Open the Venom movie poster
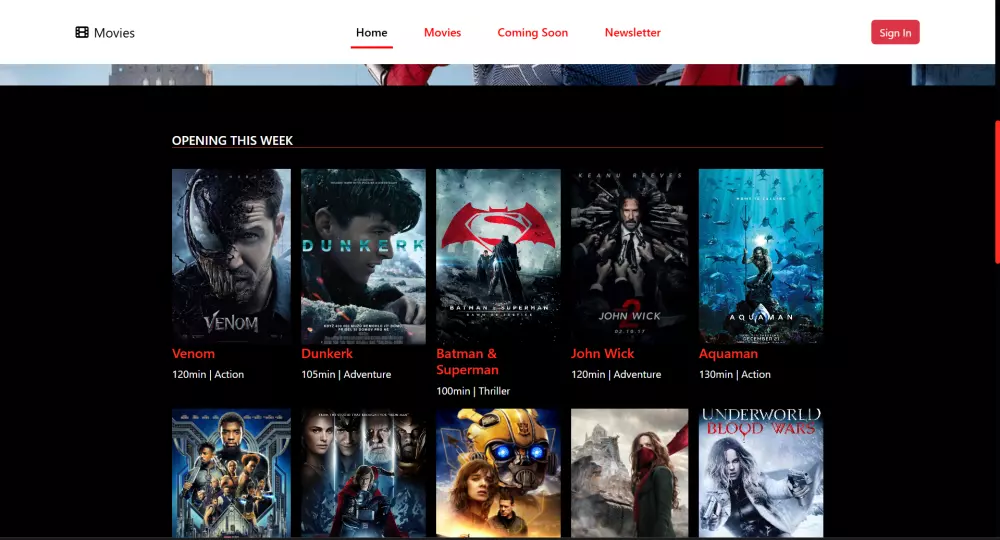This screenshot has width=1000, height=540. click(x=232, y=256)
